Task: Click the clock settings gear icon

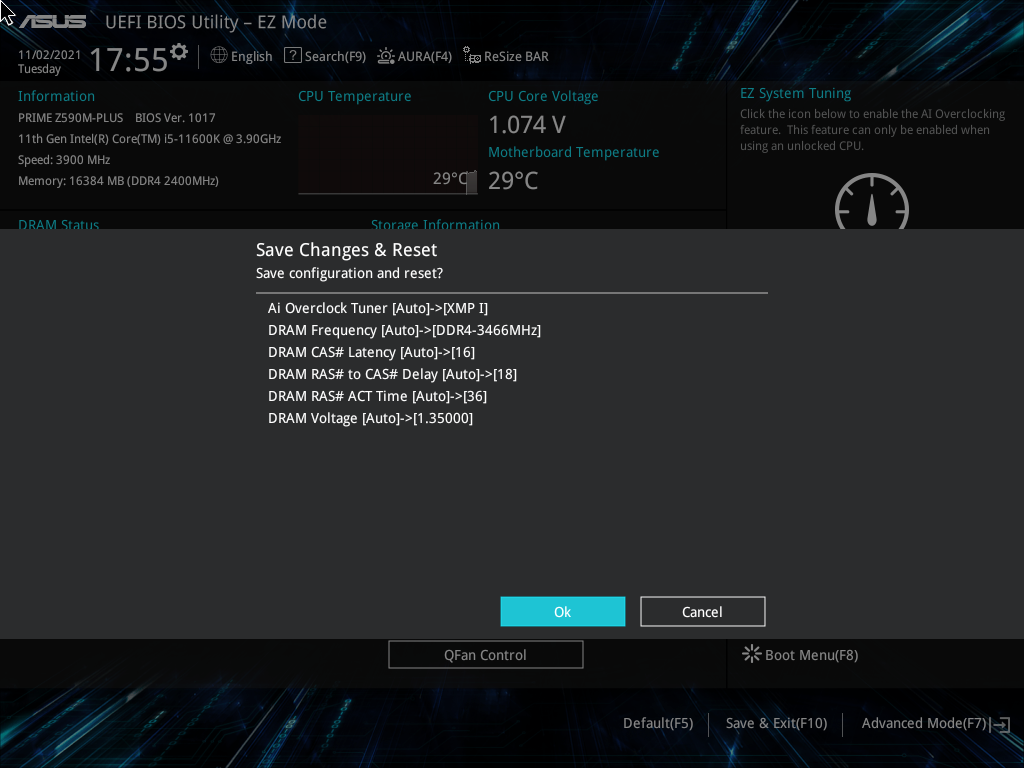Action: click(x=178, y=51)
